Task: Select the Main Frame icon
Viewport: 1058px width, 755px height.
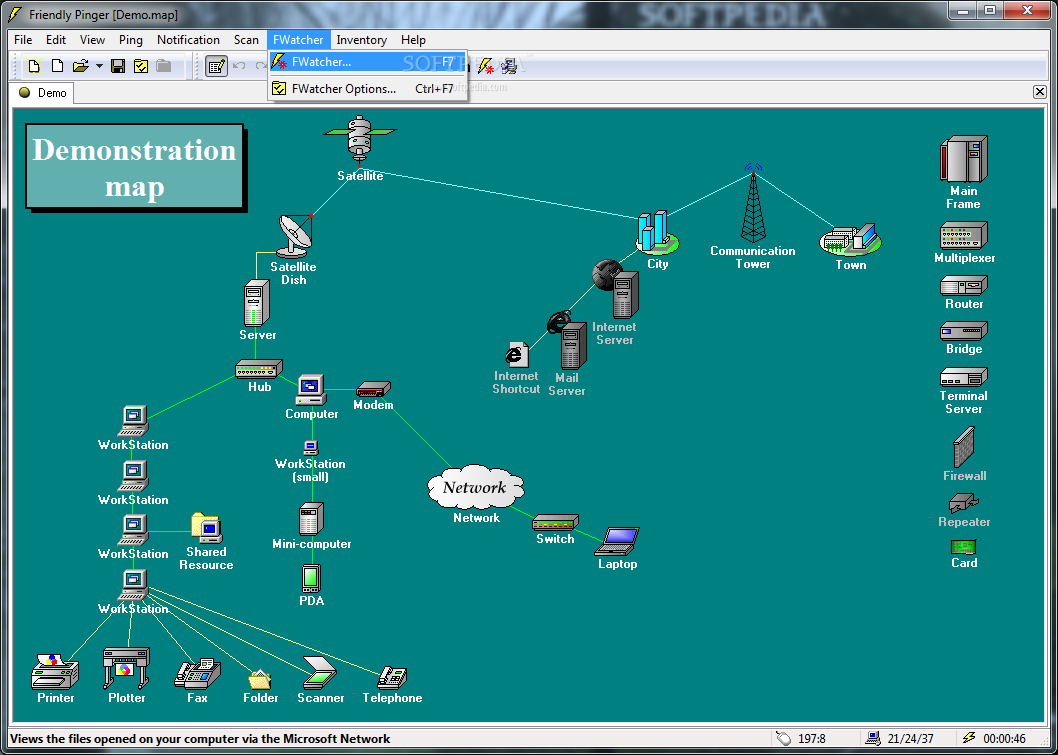Action: (964, 159)
